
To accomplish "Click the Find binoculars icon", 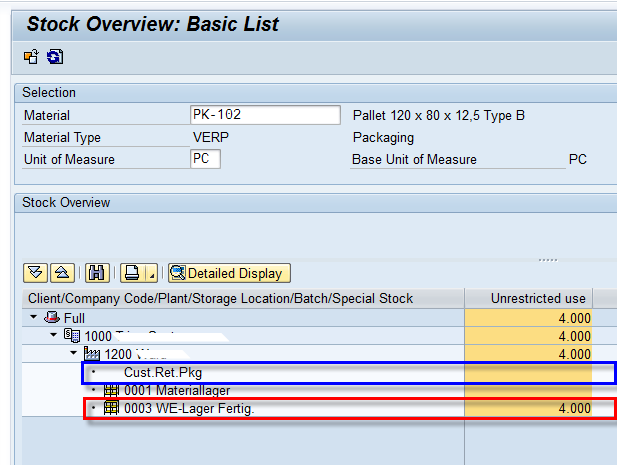I will tap(97, 273).
